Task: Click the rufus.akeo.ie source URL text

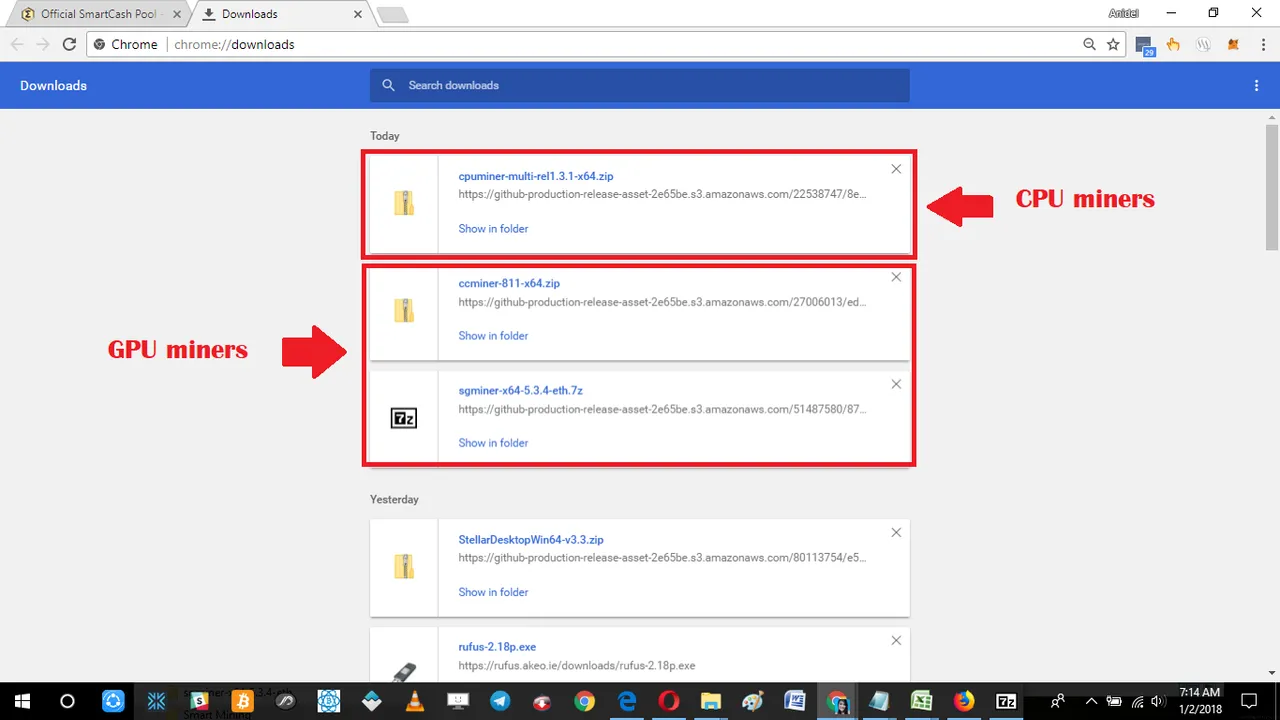Action: click(x=577, y=665)
